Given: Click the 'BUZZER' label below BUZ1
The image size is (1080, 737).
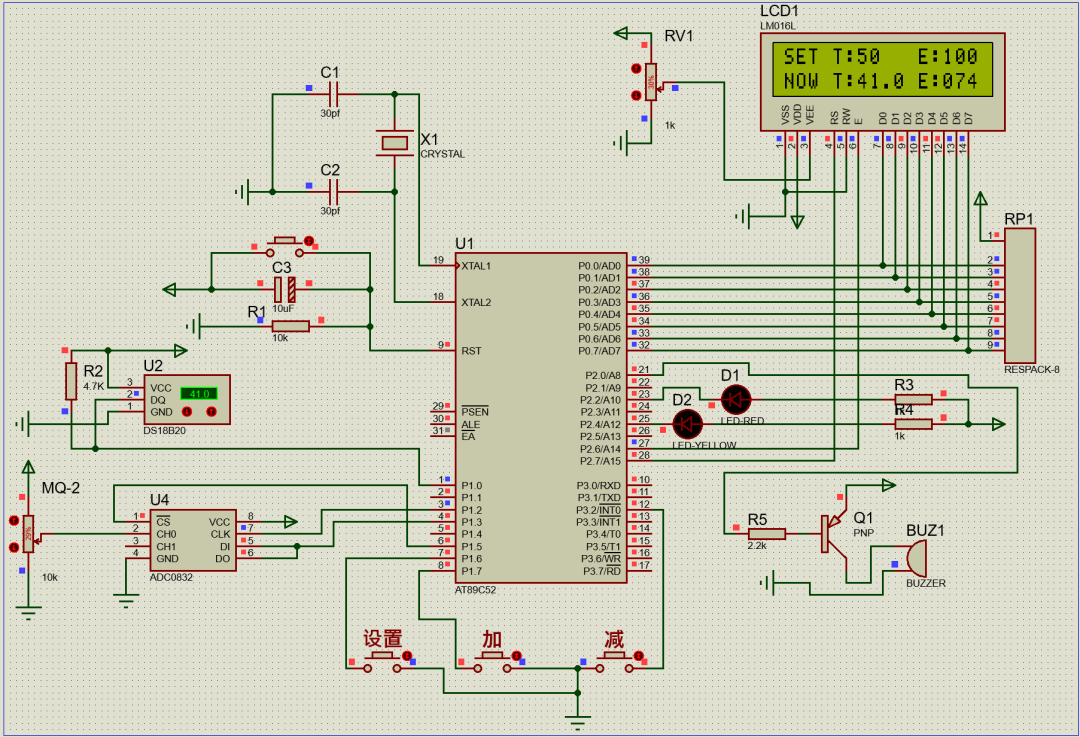Looking at the screenshot, I should coord(926,583).
